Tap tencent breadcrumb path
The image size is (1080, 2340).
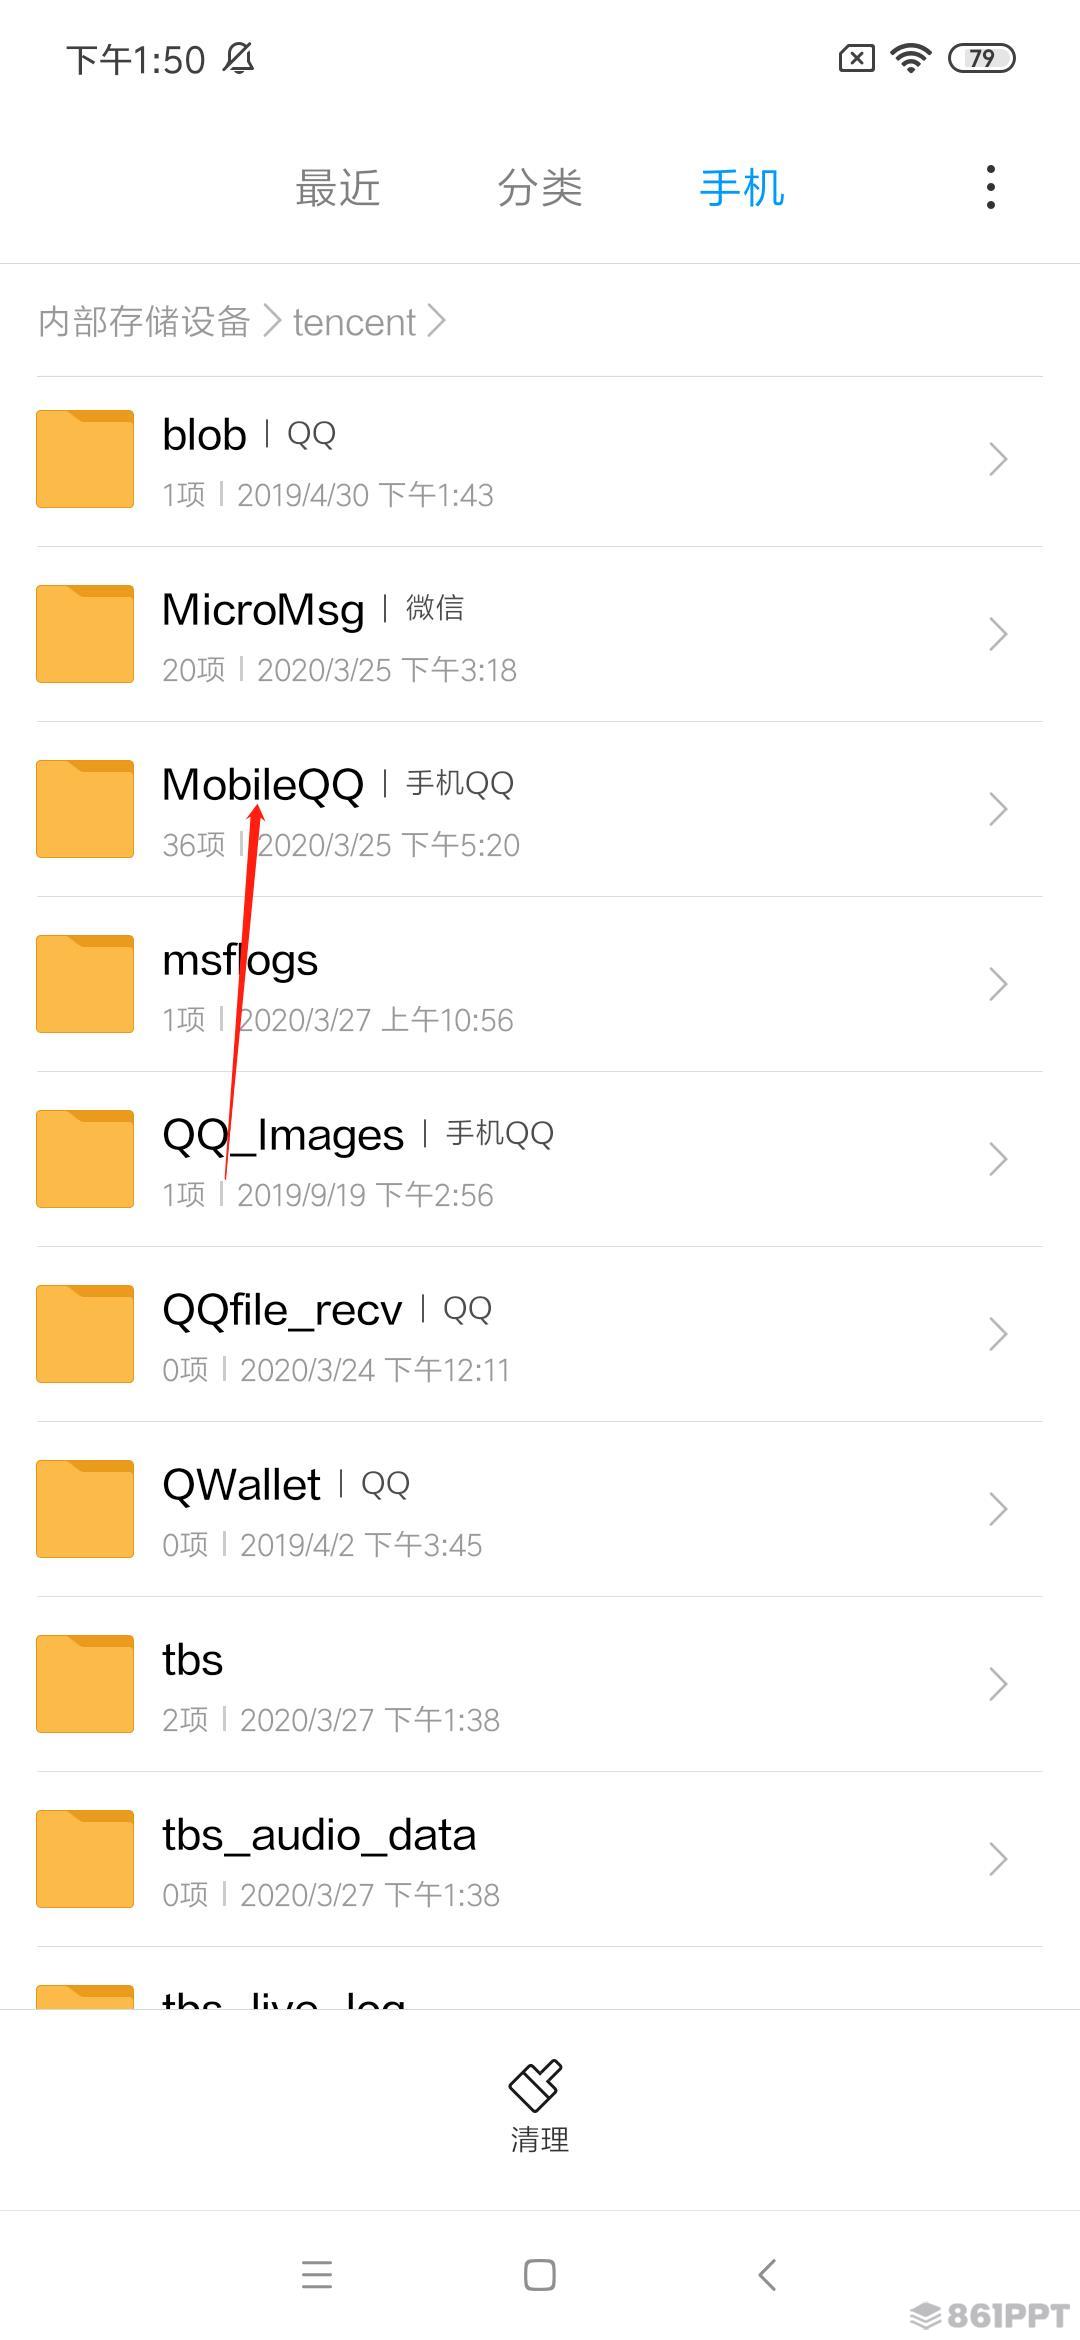(x=354, y=322)
